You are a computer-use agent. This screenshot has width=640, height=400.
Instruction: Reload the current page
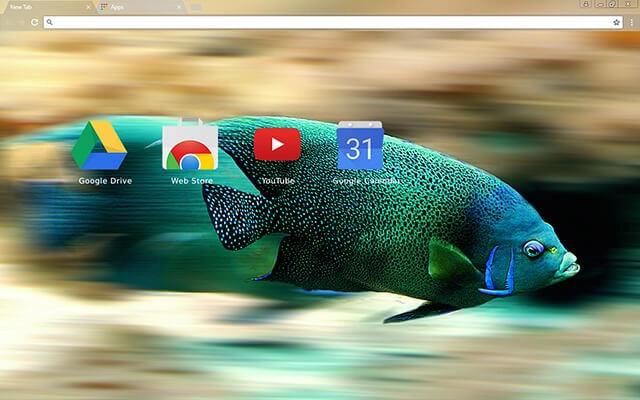(35, 22)
